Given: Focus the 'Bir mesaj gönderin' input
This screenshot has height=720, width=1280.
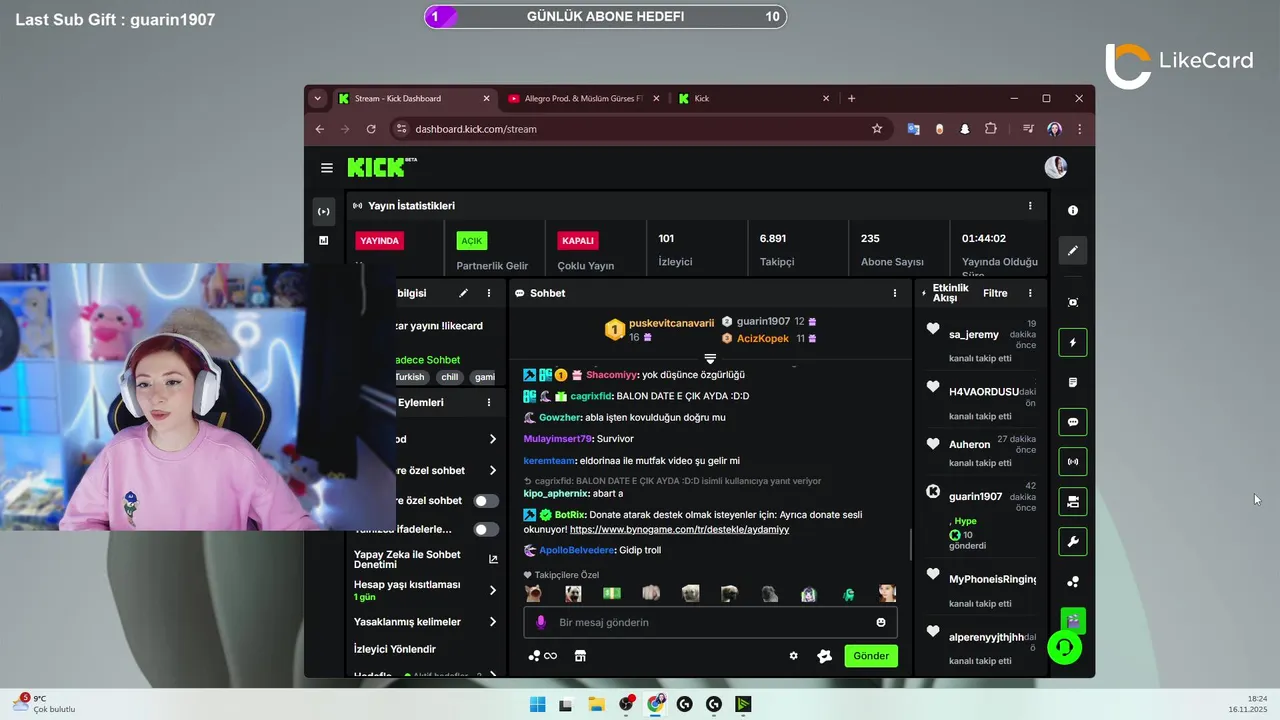Looking at the screenshot, I should pyautogui.click(x=710, y=622).
